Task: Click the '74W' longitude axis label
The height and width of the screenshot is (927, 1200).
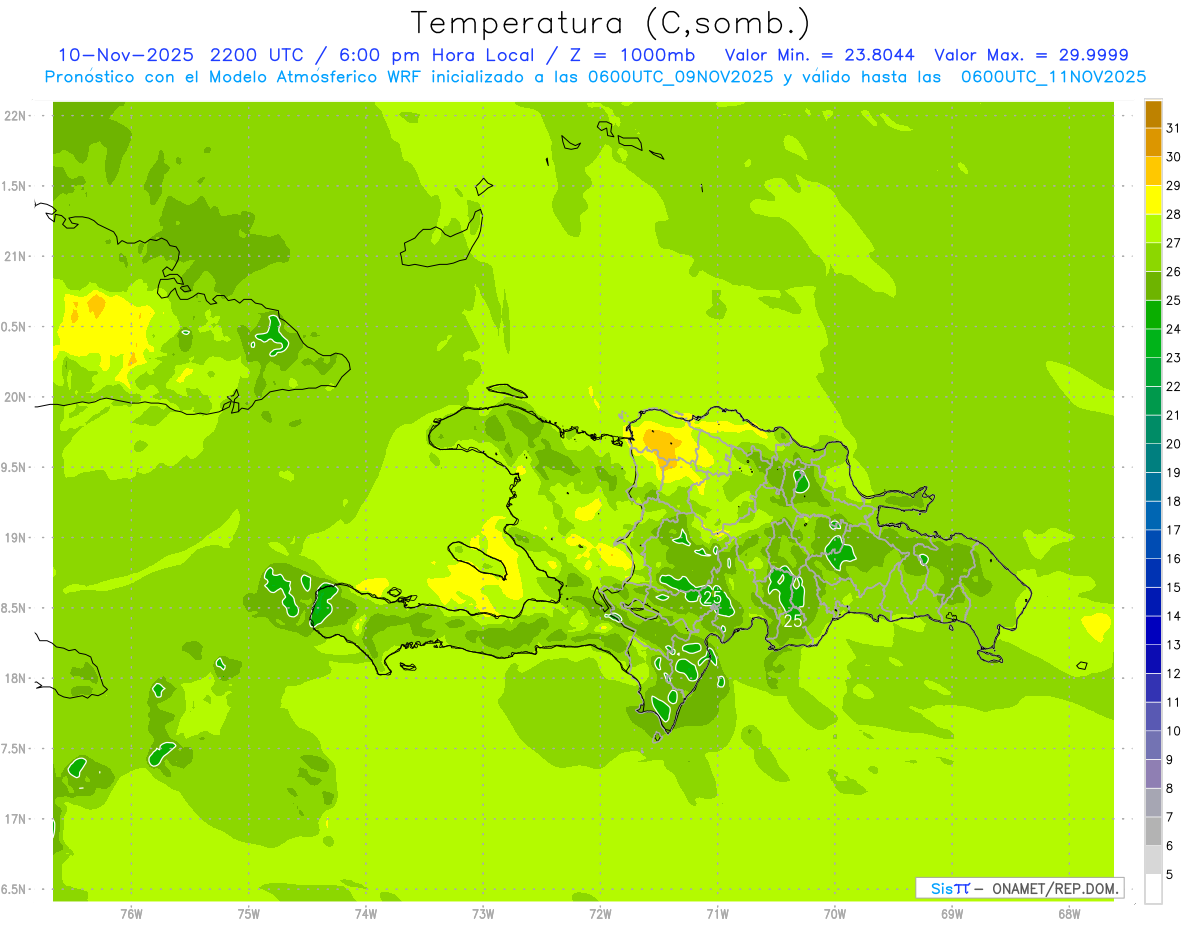Action: coord(366,915)
